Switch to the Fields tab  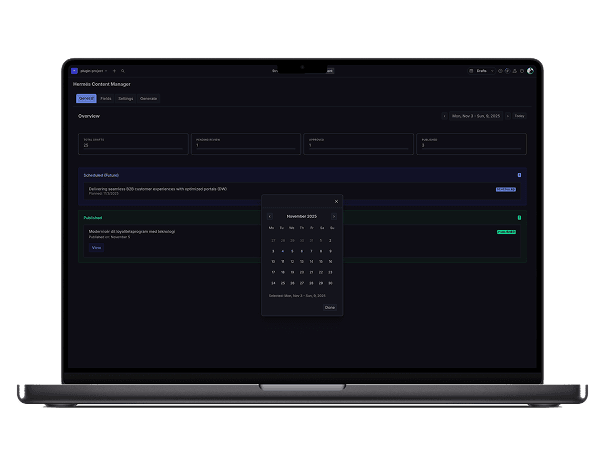(x=106, y=98)
